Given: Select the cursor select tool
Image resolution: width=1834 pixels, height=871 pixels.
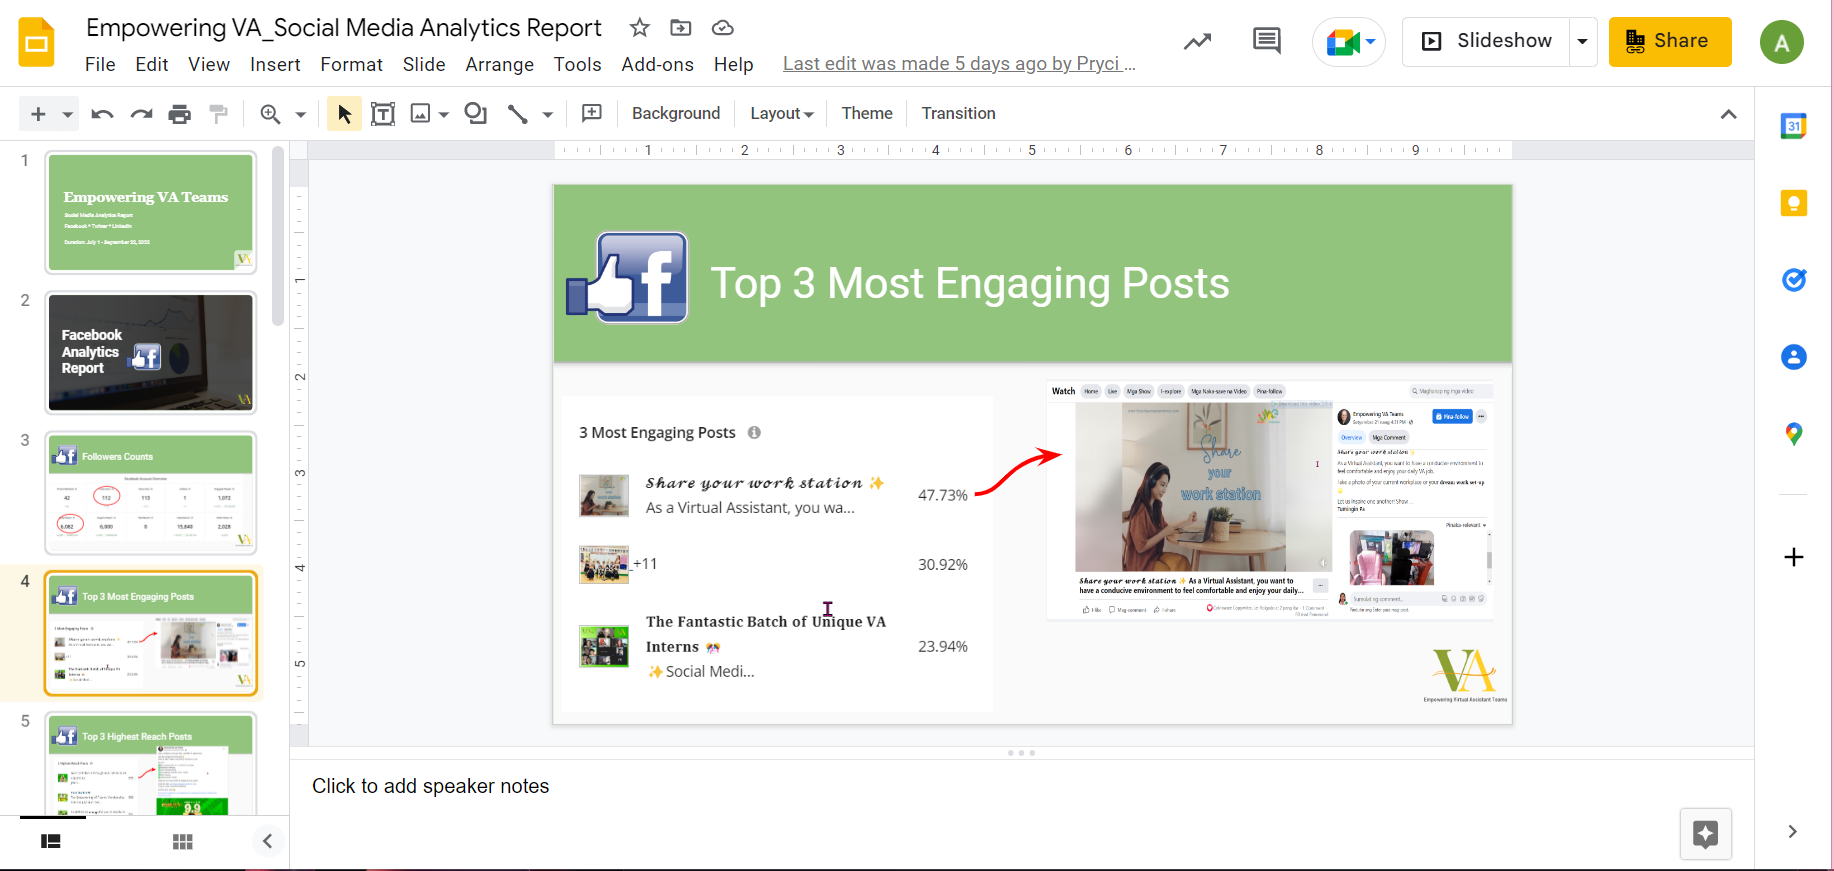Looking at the screenshot, I should click(x=344, y=114).
